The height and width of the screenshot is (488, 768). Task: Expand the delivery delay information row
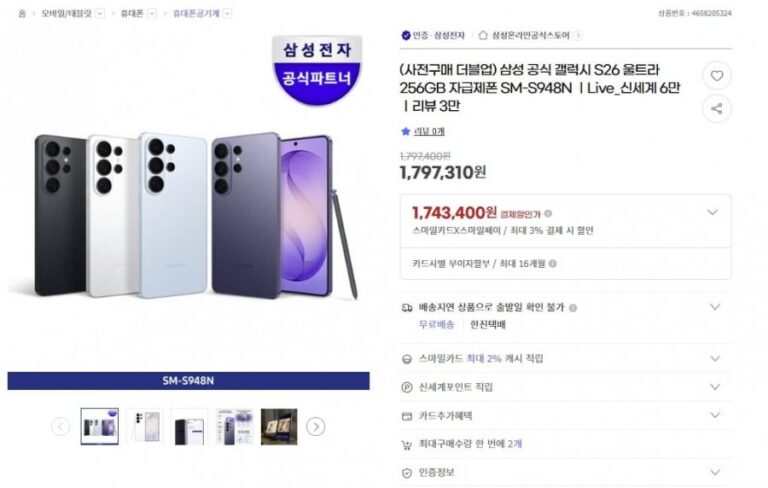pos(715,307)
